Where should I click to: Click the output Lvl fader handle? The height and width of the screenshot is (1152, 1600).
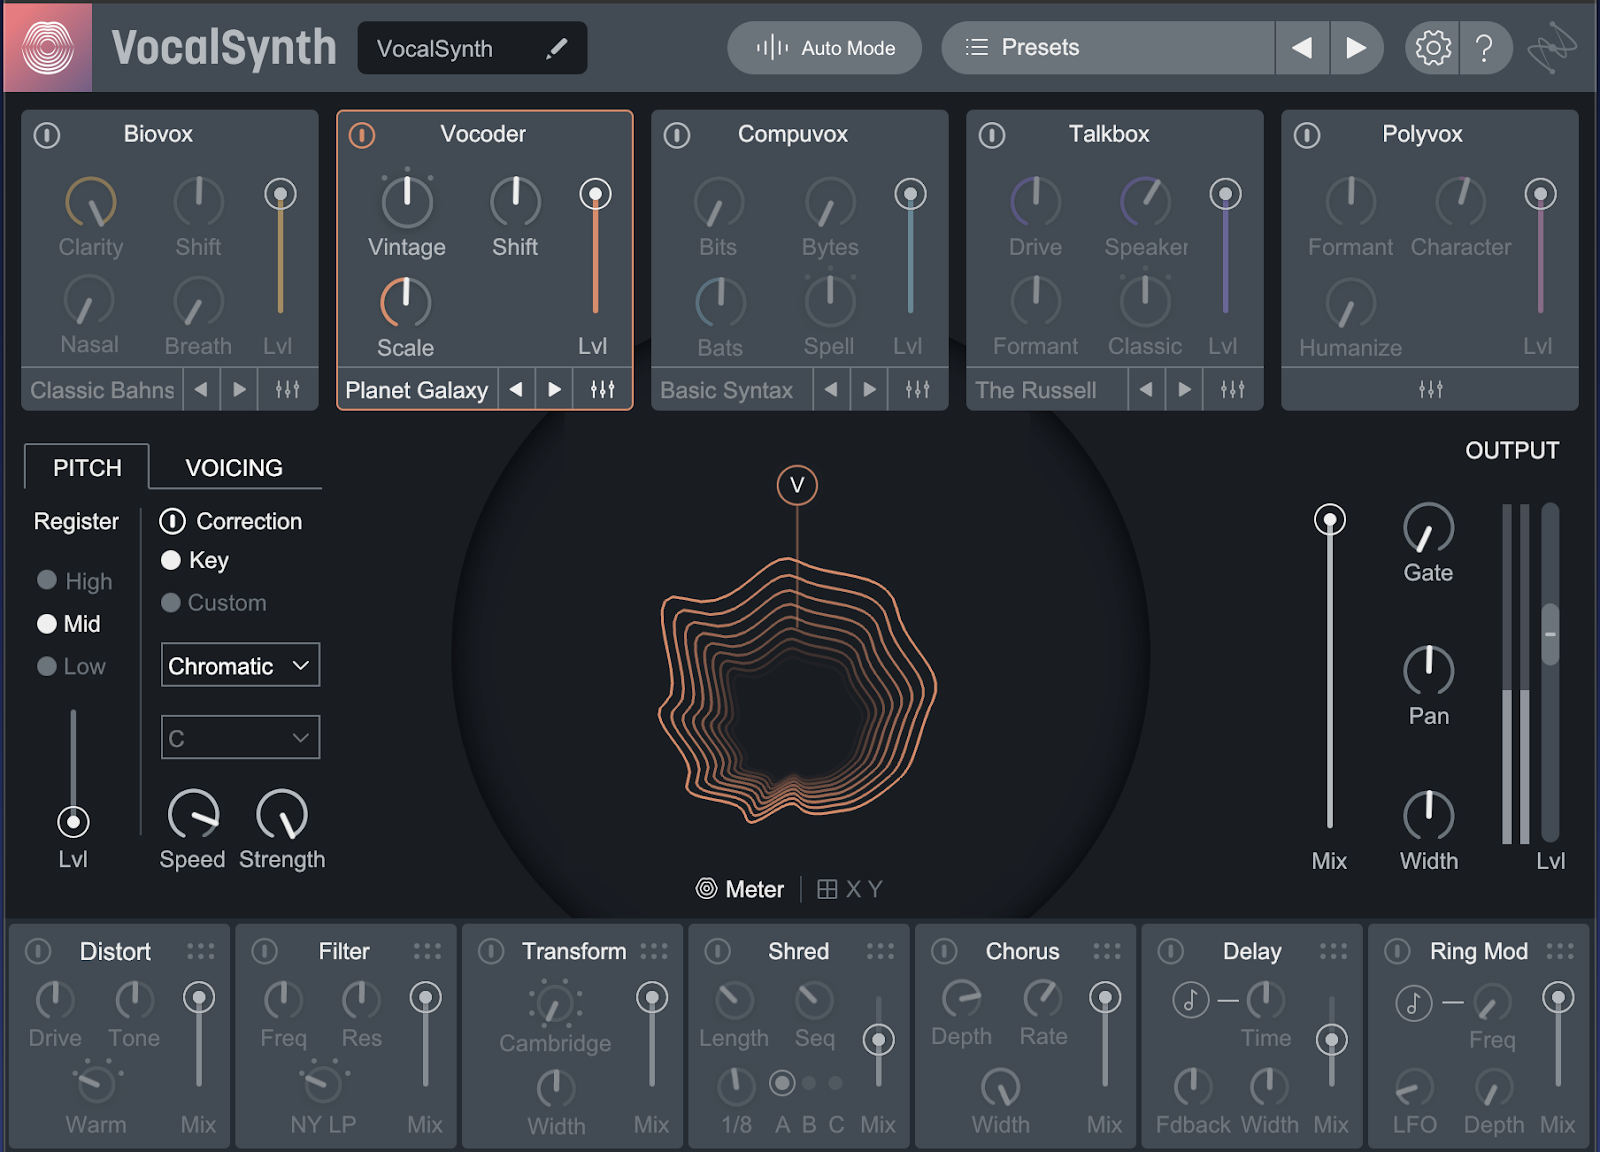click(x=1550, y=634)
